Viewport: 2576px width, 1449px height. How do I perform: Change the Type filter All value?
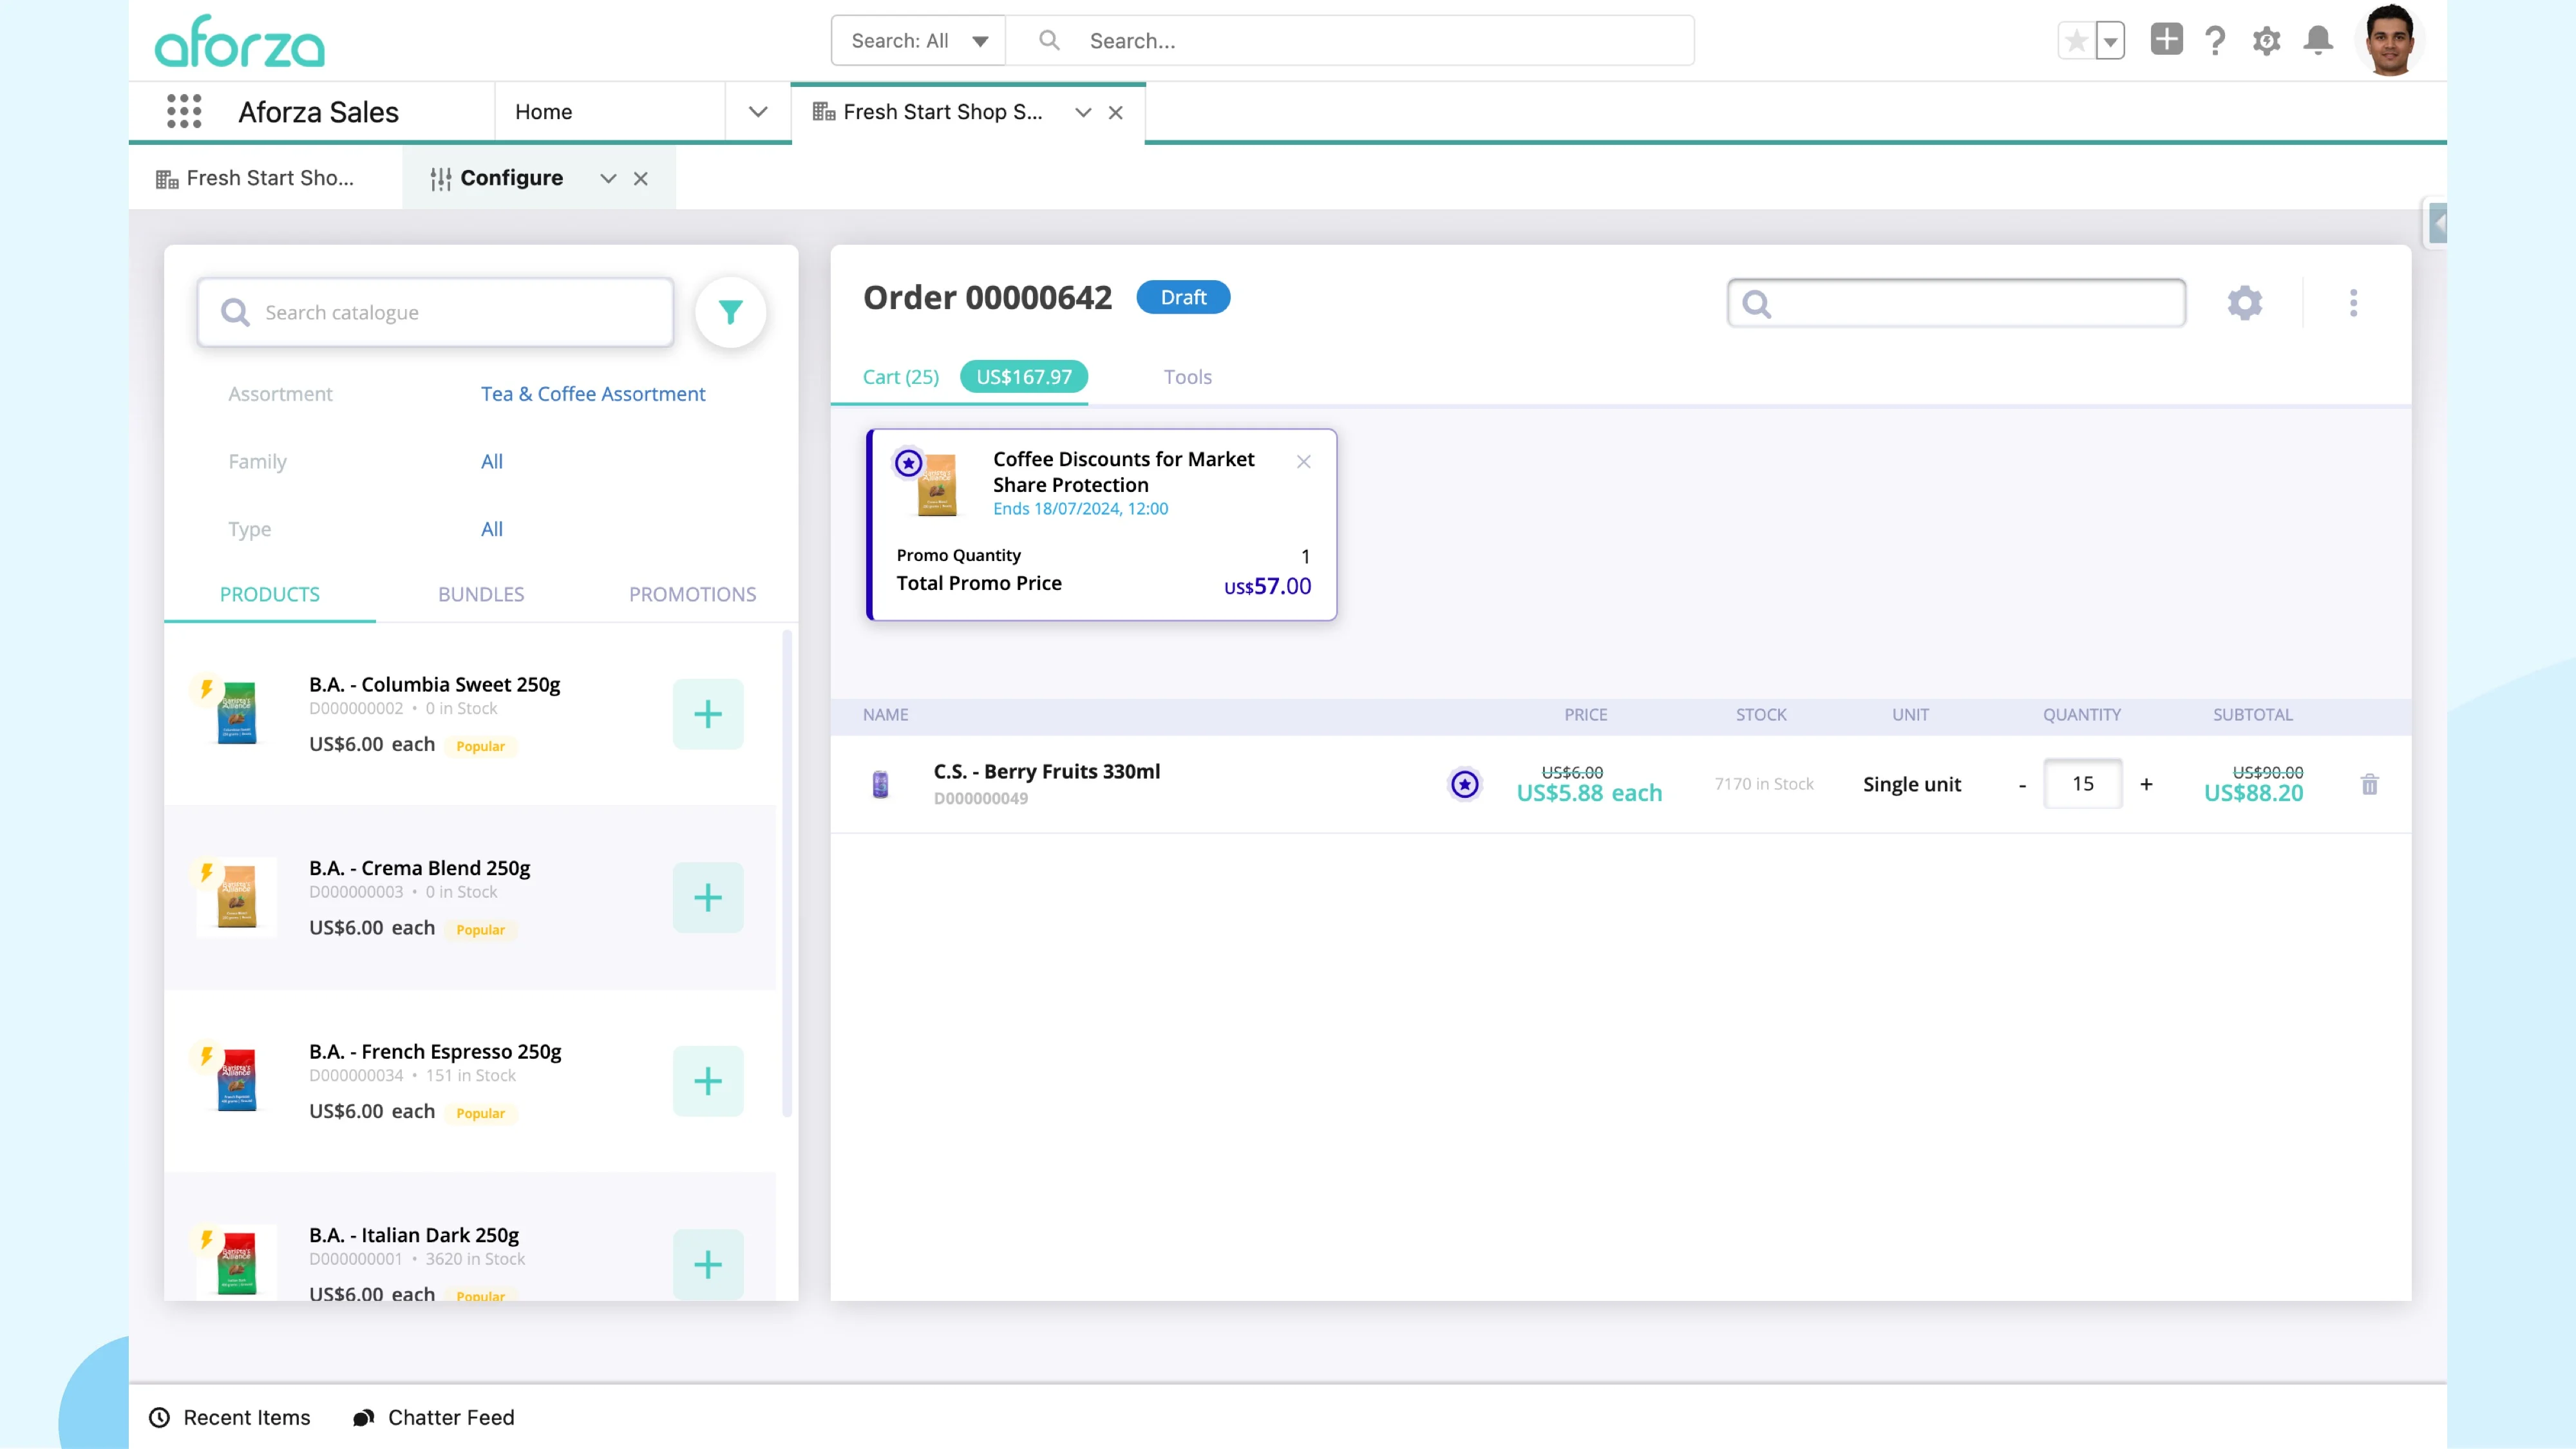coord(492,529)
